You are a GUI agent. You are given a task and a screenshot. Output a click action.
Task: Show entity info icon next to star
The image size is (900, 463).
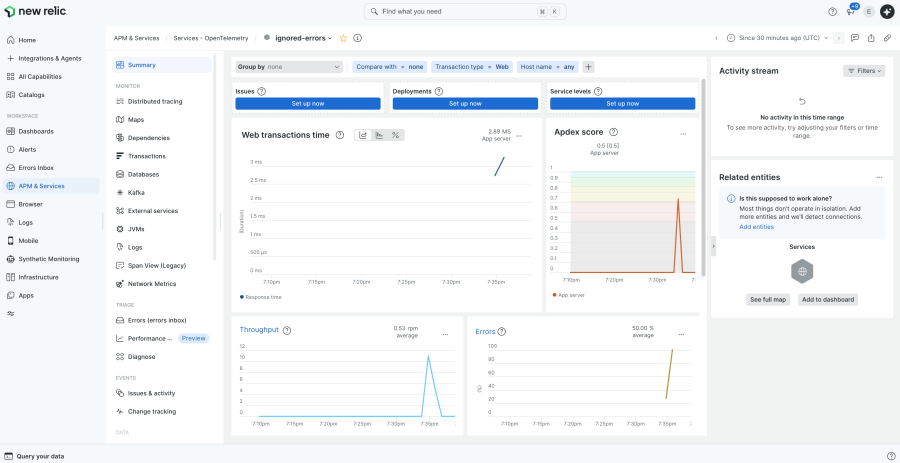click(x=358, y=38)
